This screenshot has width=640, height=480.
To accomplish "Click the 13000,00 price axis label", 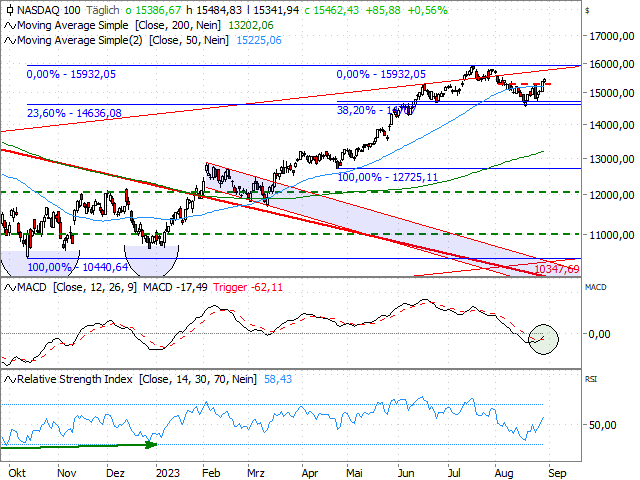I will tap(611, 159).
